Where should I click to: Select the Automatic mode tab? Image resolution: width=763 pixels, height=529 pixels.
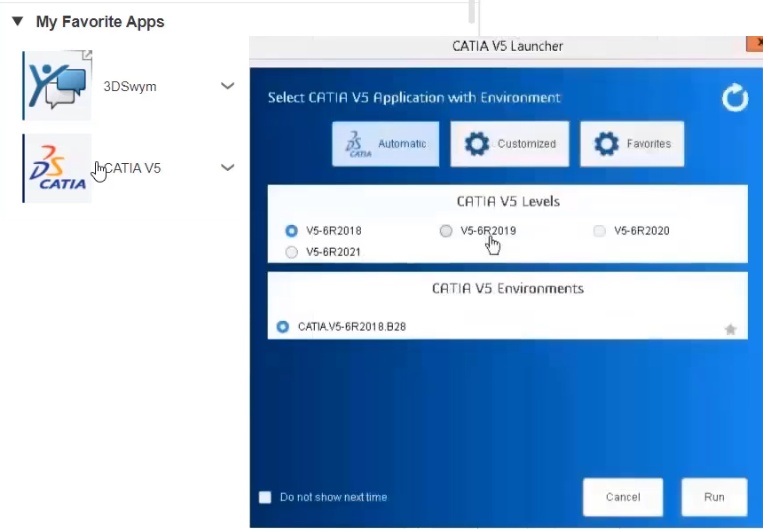[x=385, y=144]
